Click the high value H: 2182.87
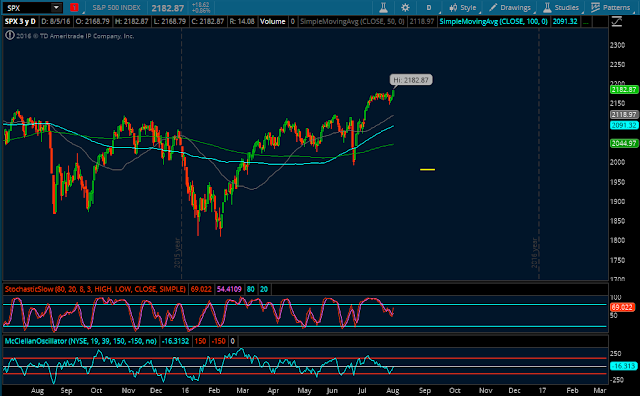 [131, 21]
